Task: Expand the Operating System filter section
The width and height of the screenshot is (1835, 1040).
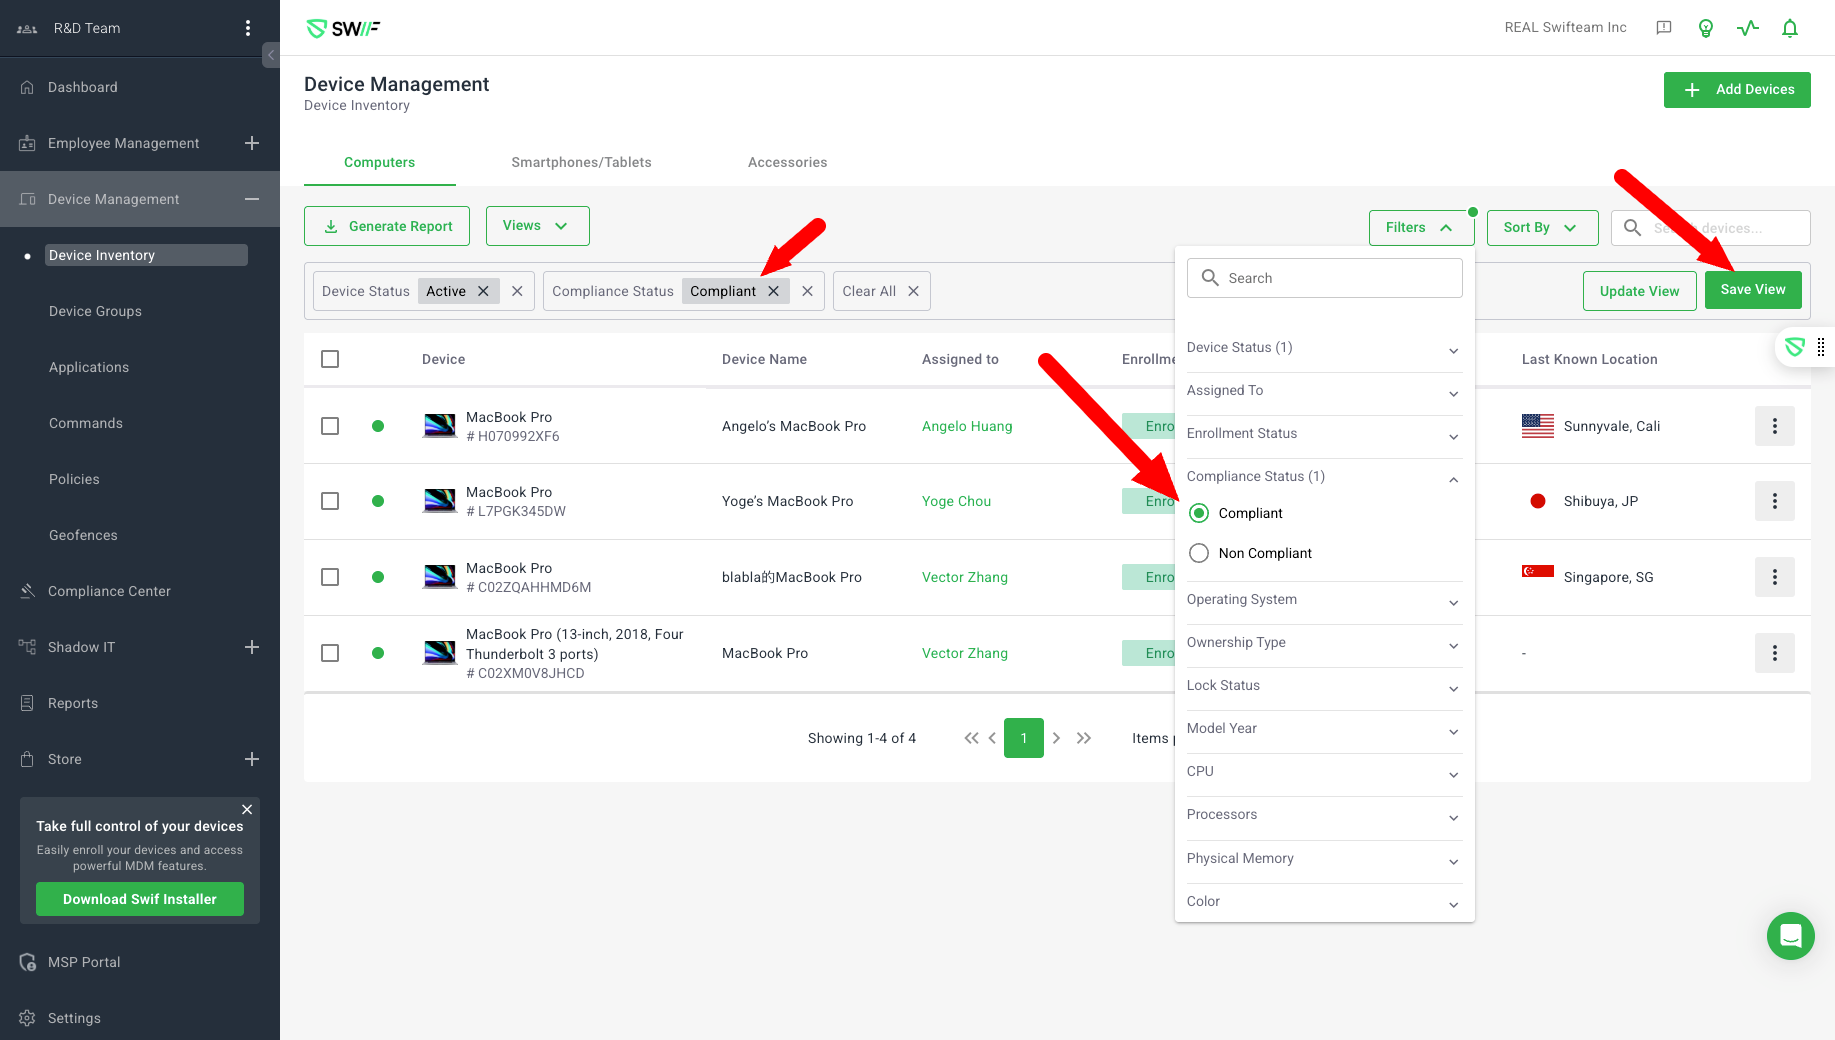Action: [x=1324, y=600]
